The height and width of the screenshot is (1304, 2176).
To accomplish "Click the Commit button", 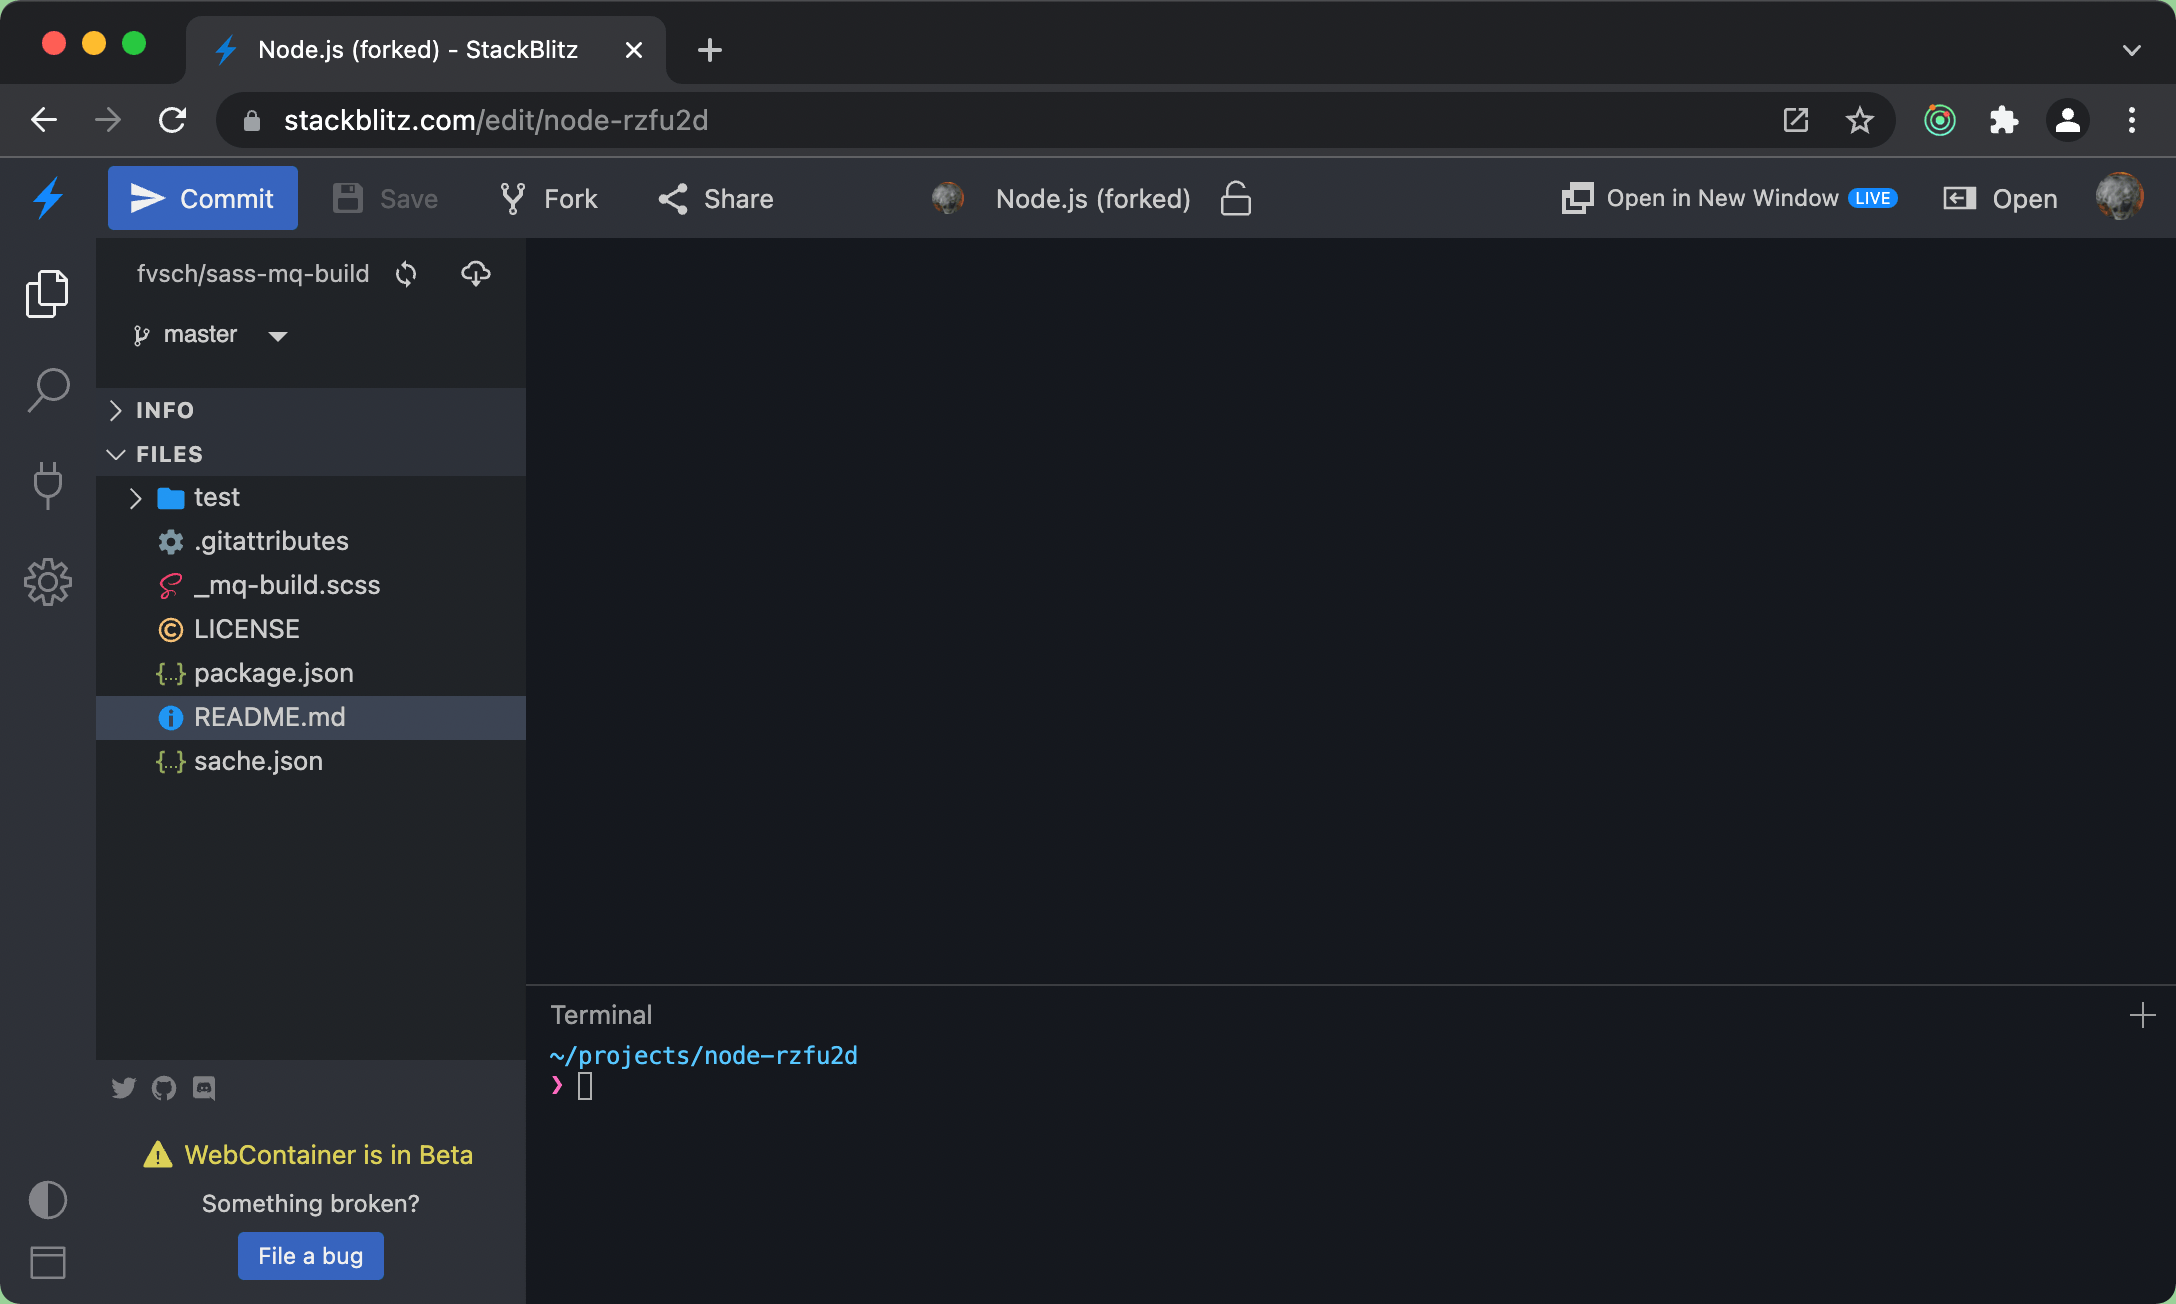I will 202,198.
